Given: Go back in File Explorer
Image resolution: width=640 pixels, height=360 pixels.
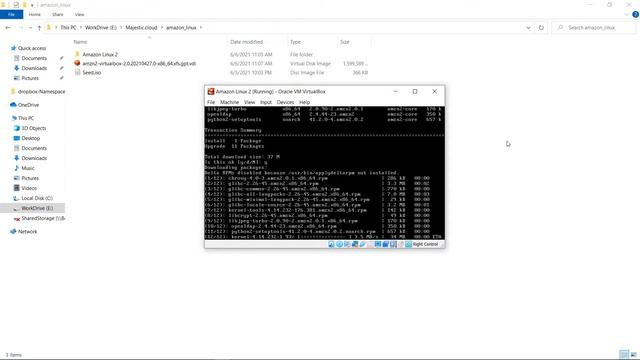Looking at the screenshot, I should 8,27.
